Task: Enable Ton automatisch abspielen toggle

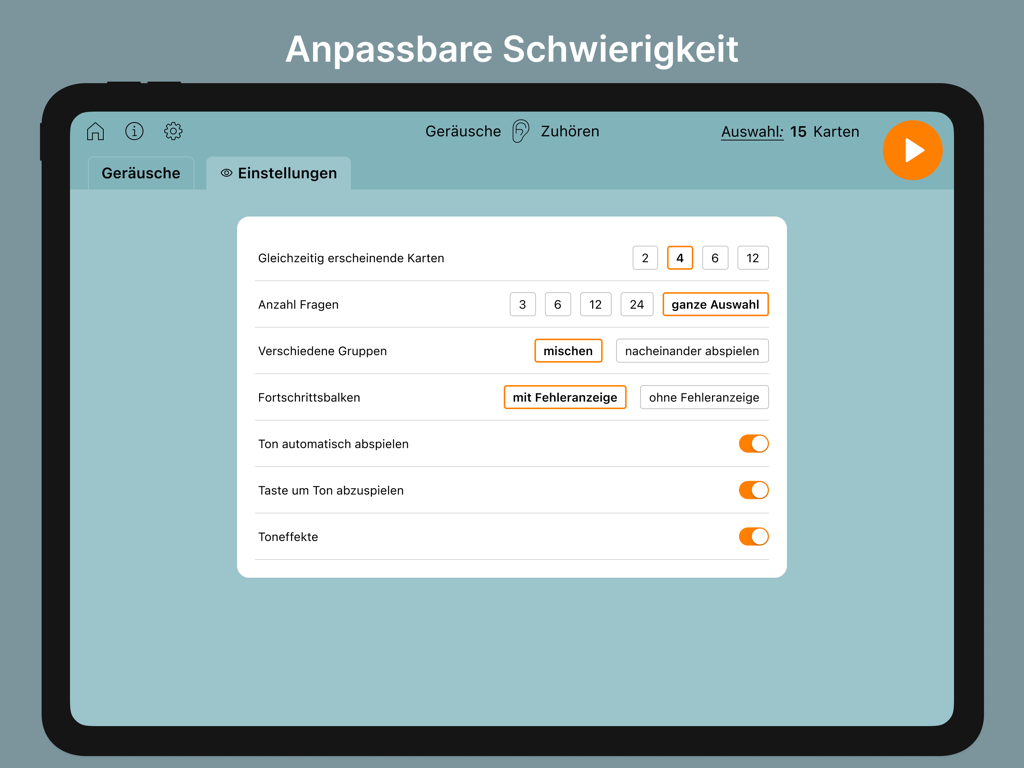Action: point(753,443)
